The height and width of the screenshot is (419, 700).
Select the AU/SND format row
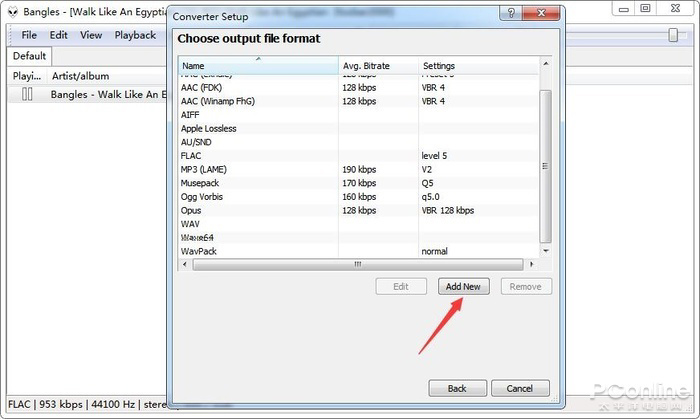click(x=358, y=142)
